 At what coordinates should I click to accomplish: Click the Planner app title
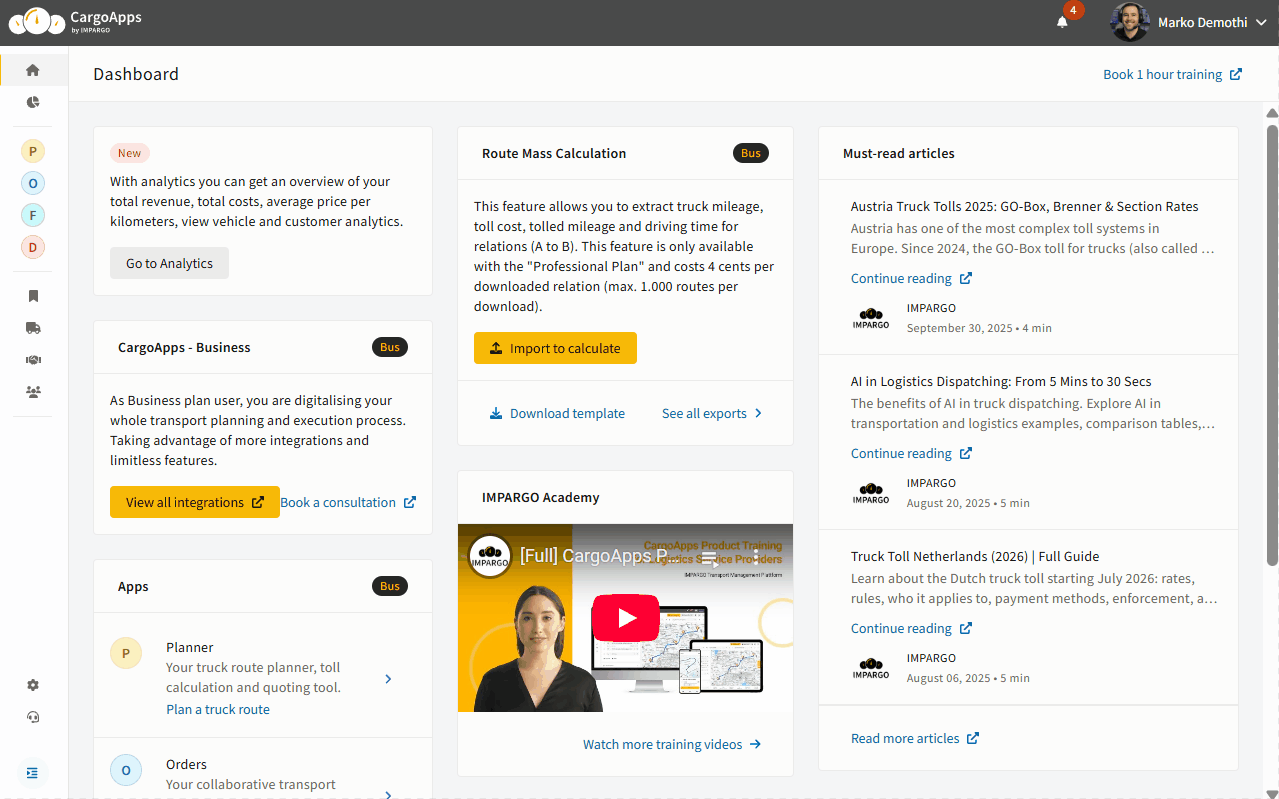pyautogui.click(x=190, y=647)
